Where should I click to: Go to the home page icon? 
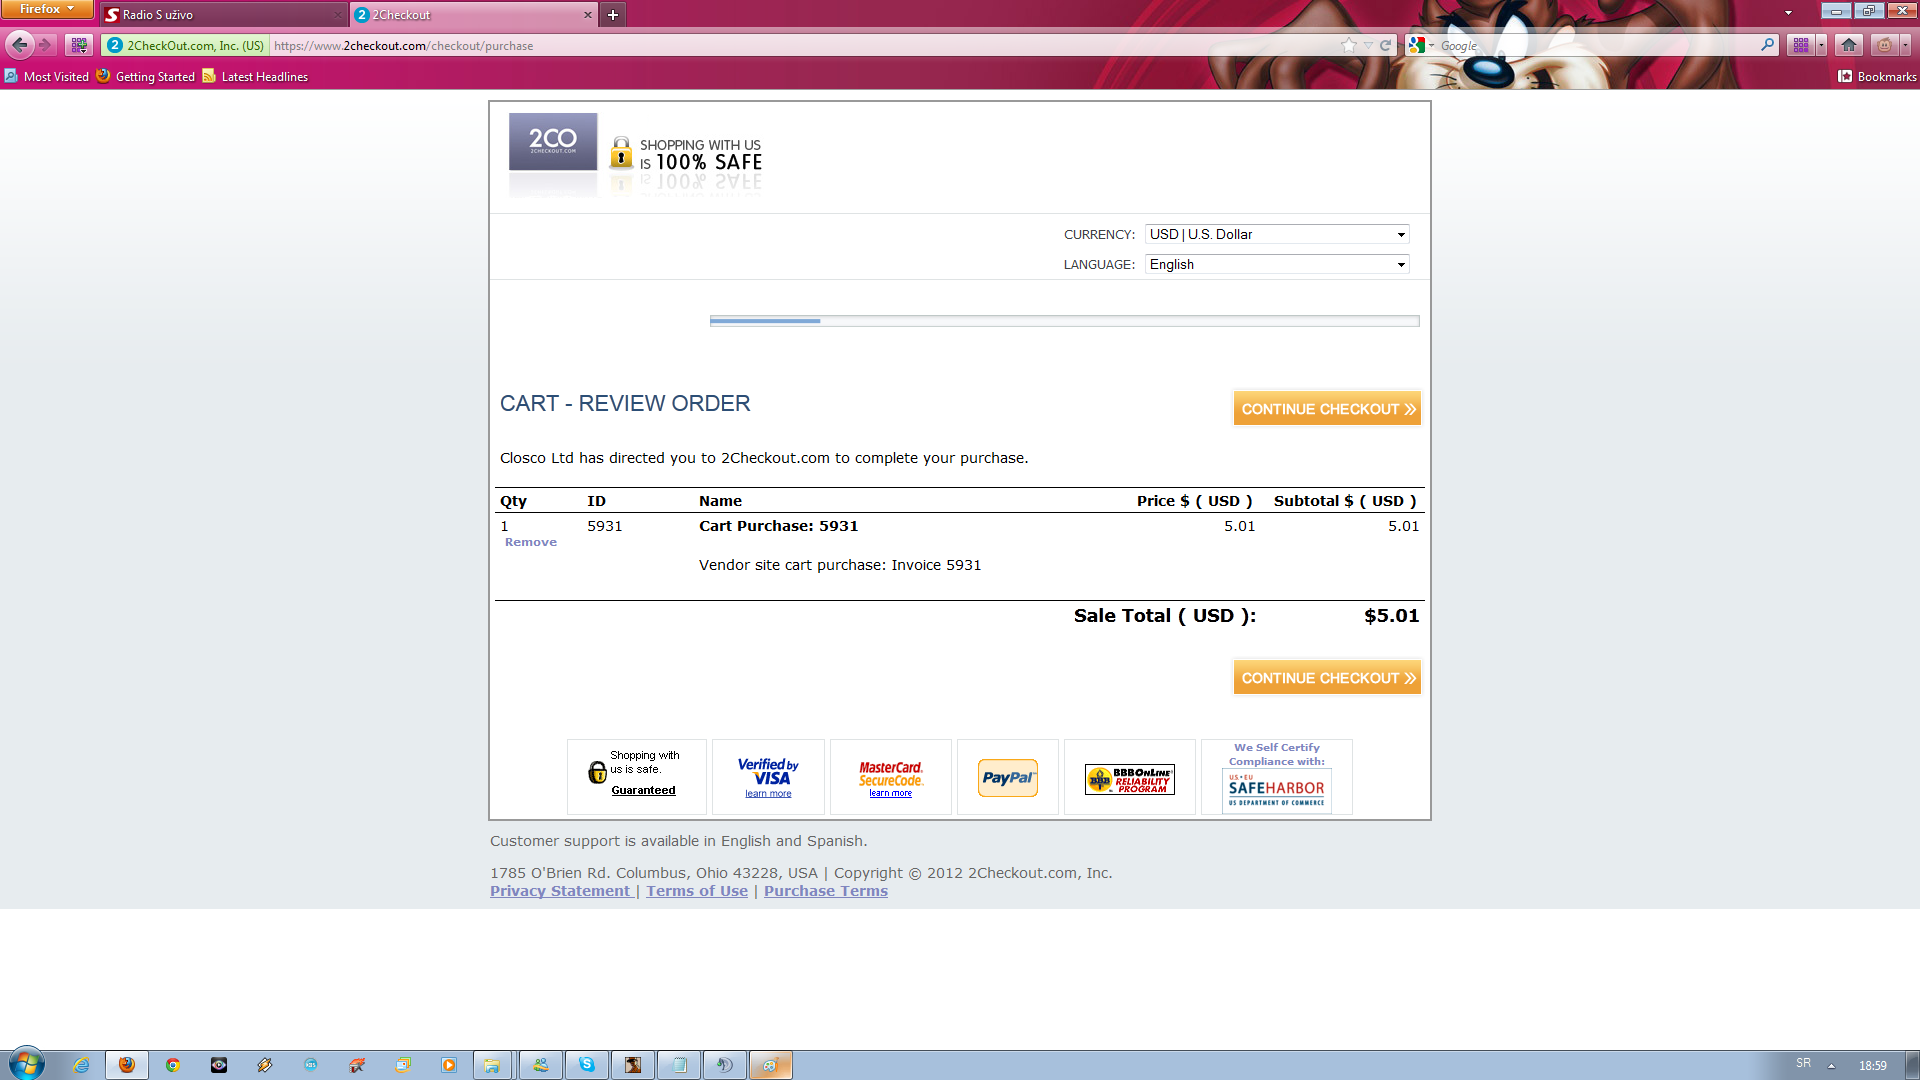click(1849, 45)
